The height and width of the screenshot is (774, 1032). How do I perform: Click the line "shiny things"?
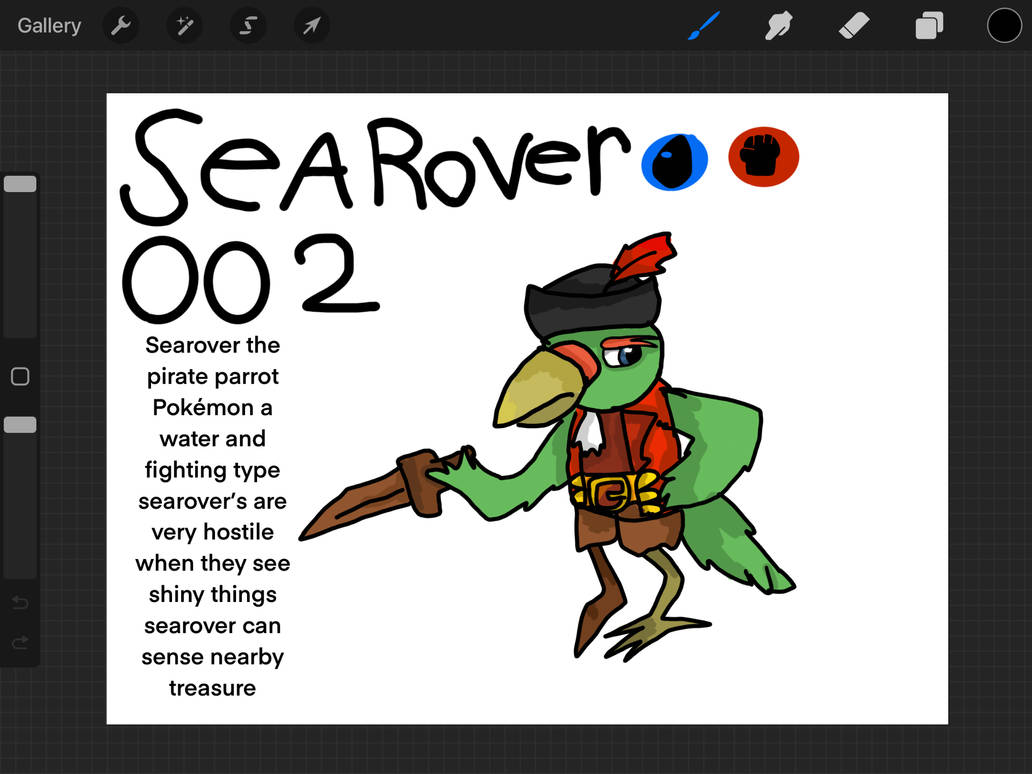(x=213, y=594)
